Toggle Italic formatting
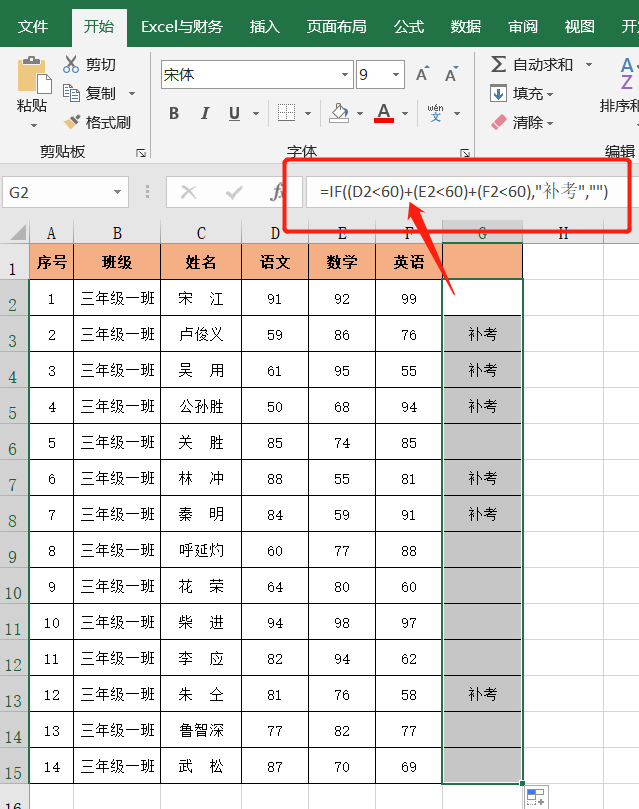Screen dimensions: 639x809 point(205,114)
